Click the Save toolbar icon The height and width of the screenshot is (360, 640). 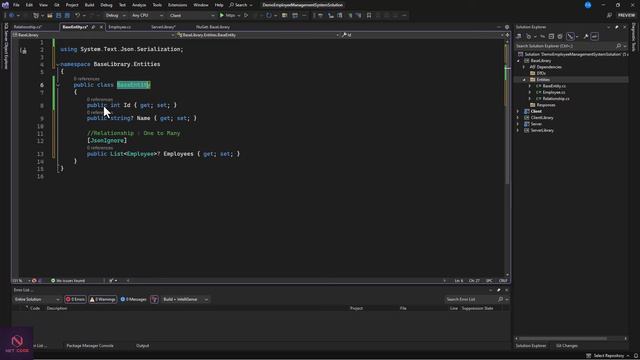pyautogui.click(x=58, y=16)
